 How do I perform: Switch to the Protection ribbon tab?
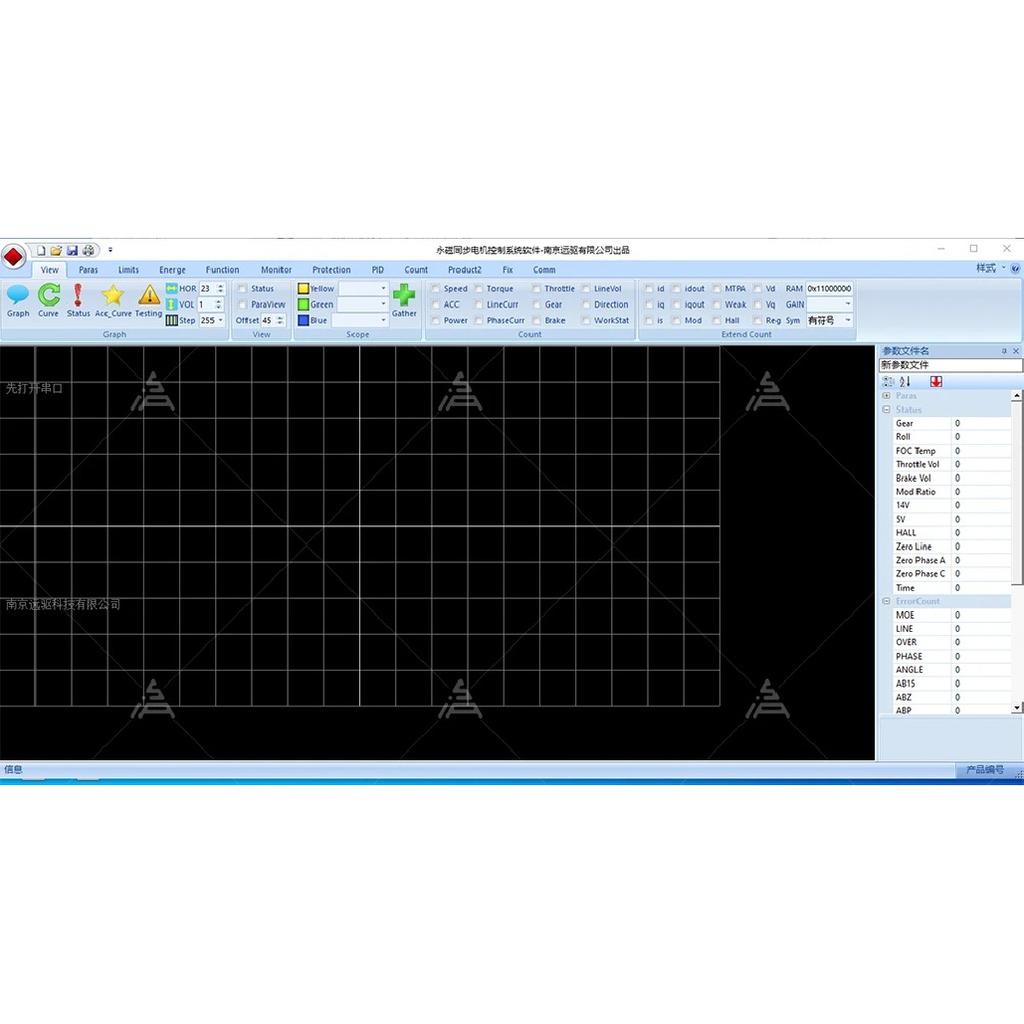pos(331,270)
